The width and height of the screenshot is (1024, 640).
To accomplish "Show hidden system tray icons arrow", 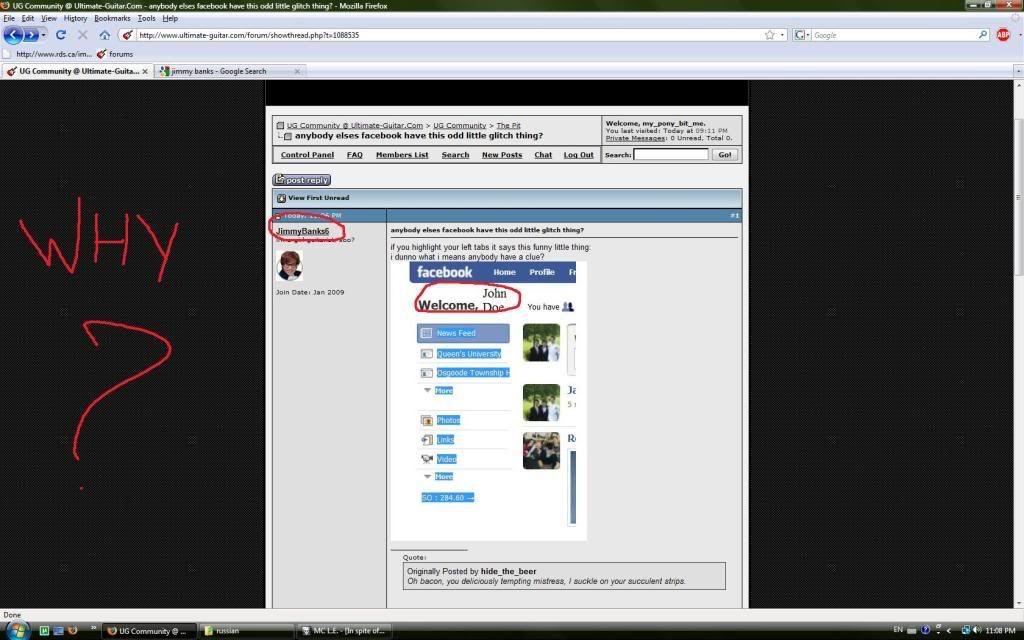I will pyautogui.click(x=949, y=630).
